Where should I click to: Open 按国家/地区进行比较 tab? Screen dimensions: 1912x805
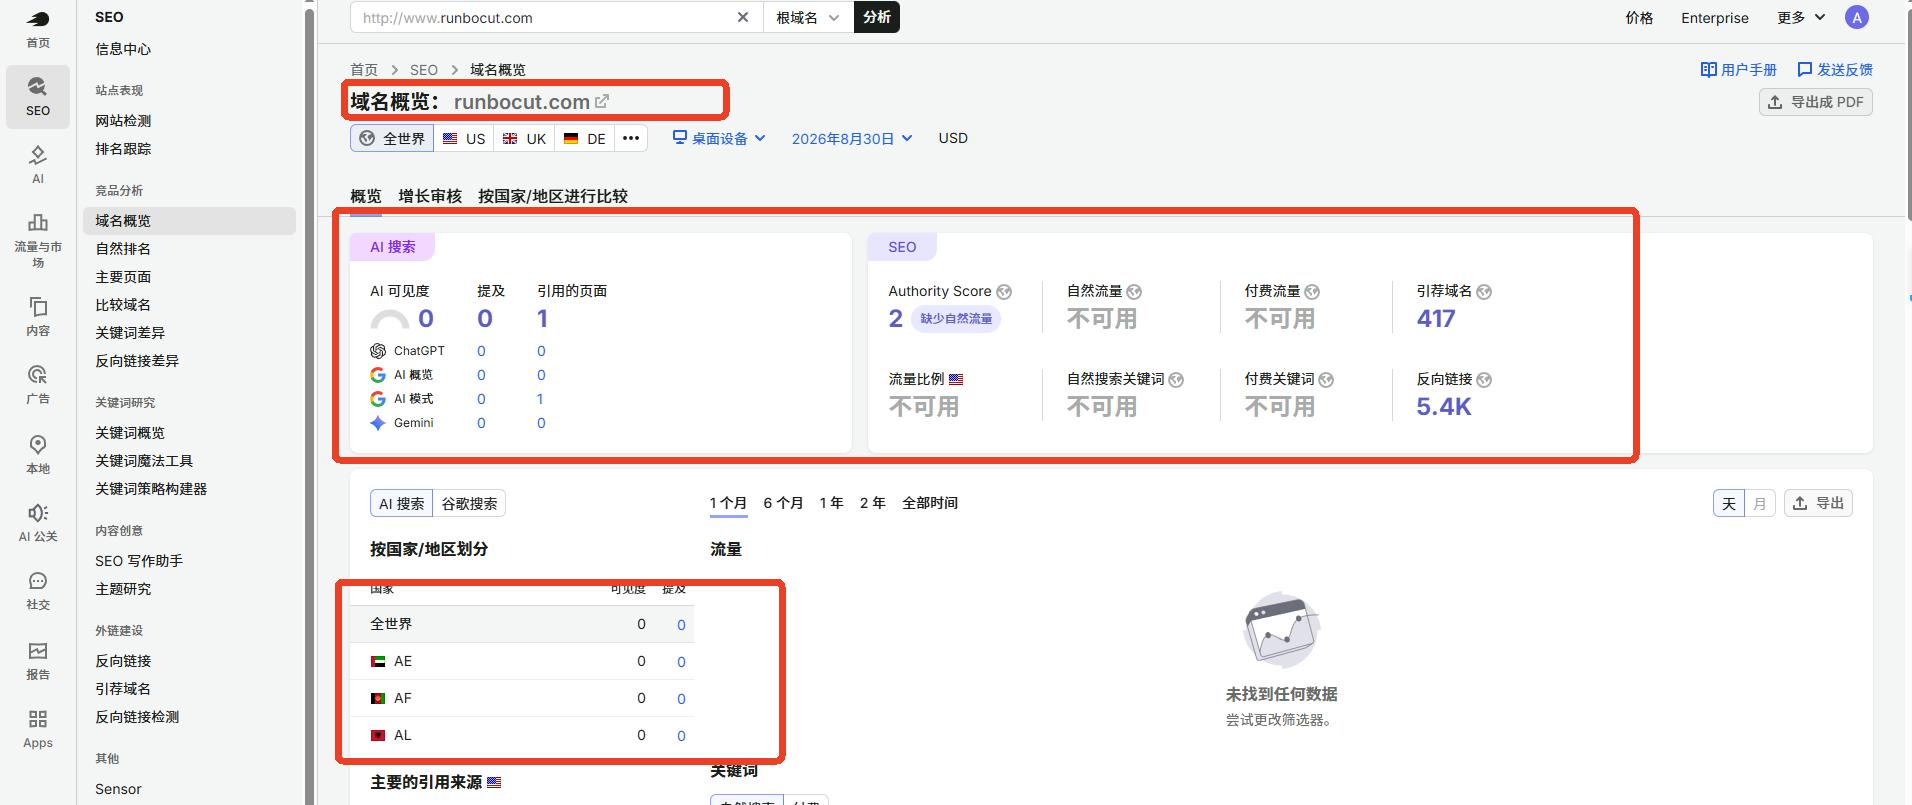[x=553, y=196]
